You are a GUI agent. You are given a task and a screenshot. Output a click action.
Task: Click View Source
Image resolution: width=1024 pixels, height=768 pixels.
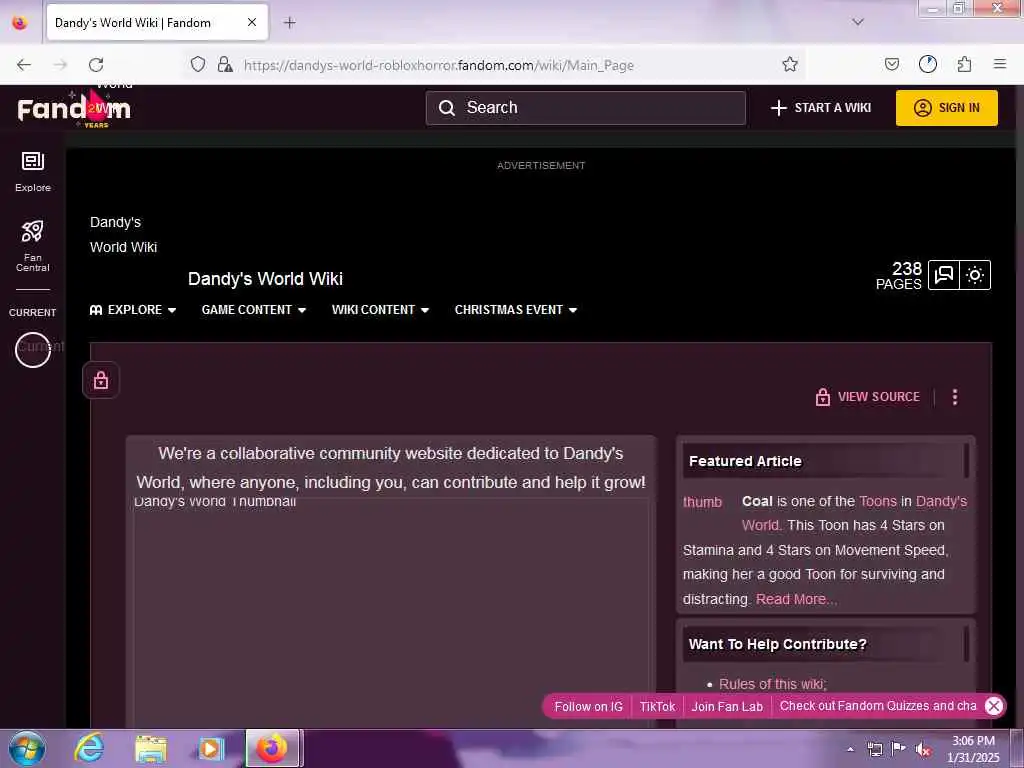[868, 397]
